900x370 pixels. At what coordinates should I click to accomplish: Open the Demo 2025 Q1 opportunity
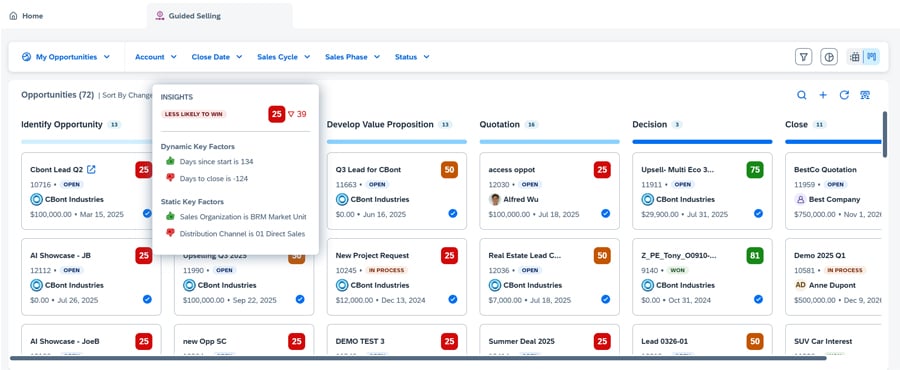820,255
